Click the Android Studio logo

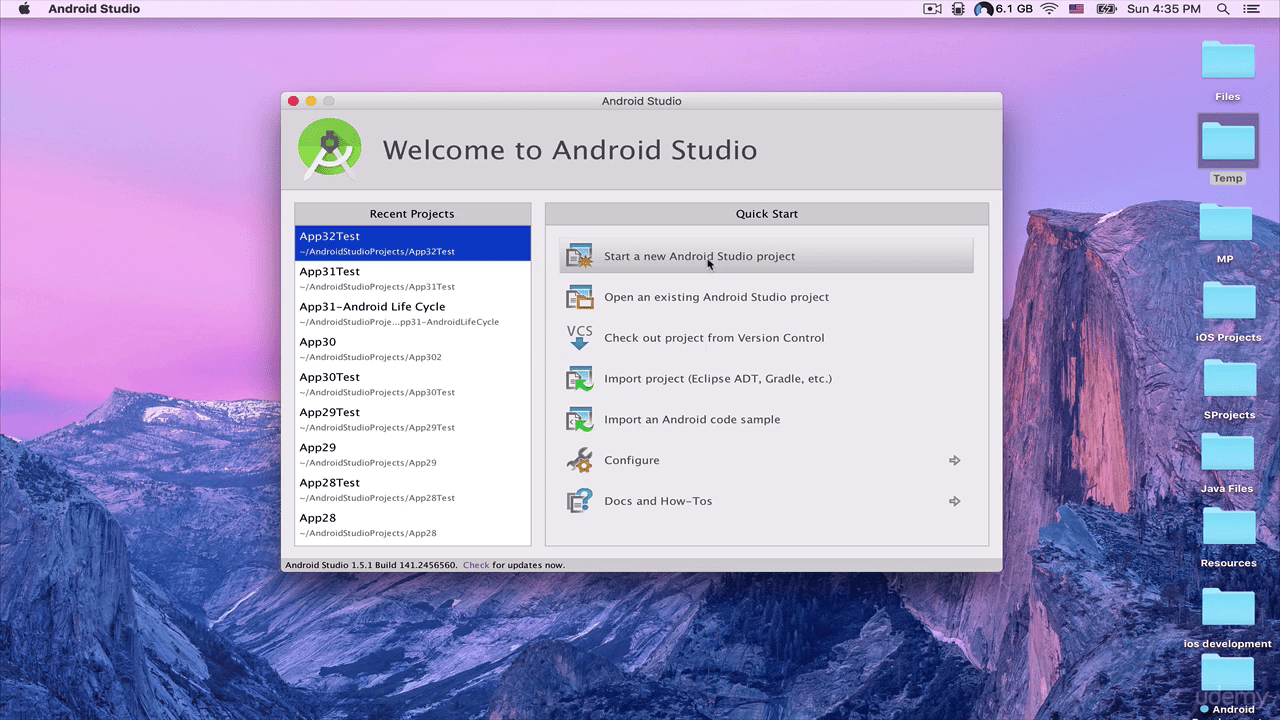coord(330,149)
